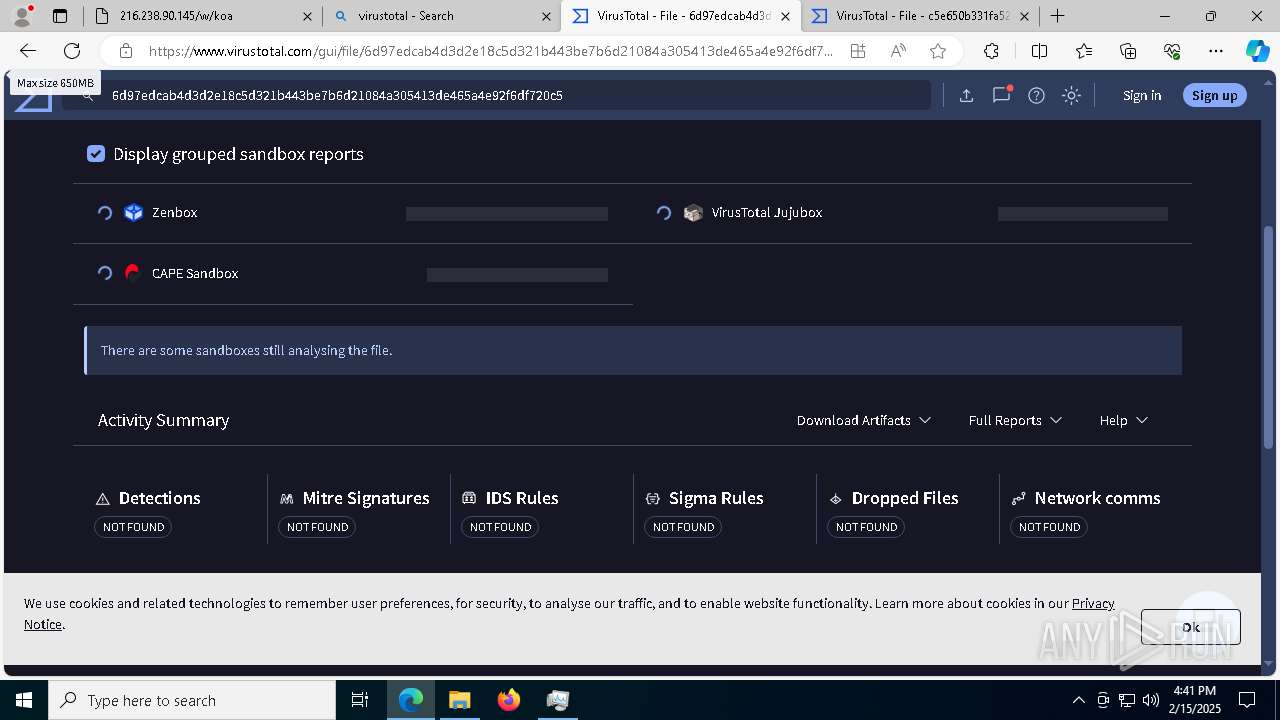Uncheck Display grouped sandbox reports
This screenshot has width=1280, height=720.
pyautogui.click(x=96, y=154)
